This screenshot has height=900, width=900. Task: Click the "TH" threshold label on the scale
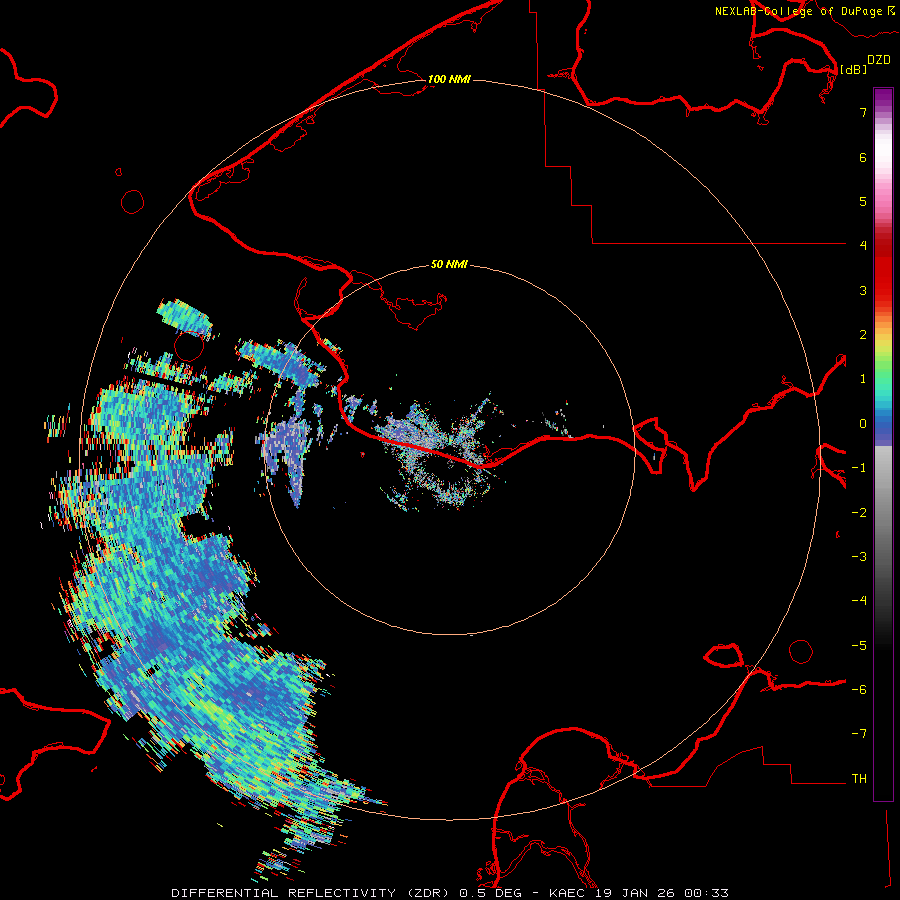click(x=859, y=779)
